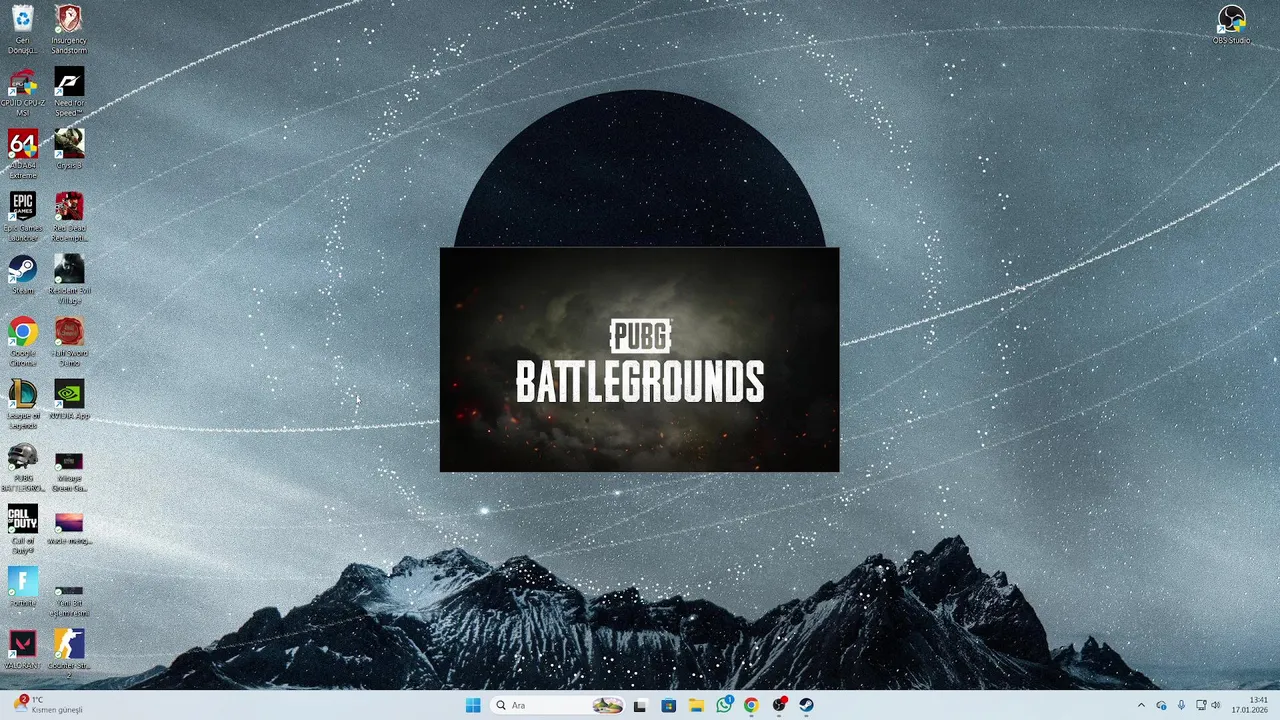The image size is (1280, 720).
Task: Launch Need for Speed shortcut
Action: pyautogui.click(x=69, y=92)
